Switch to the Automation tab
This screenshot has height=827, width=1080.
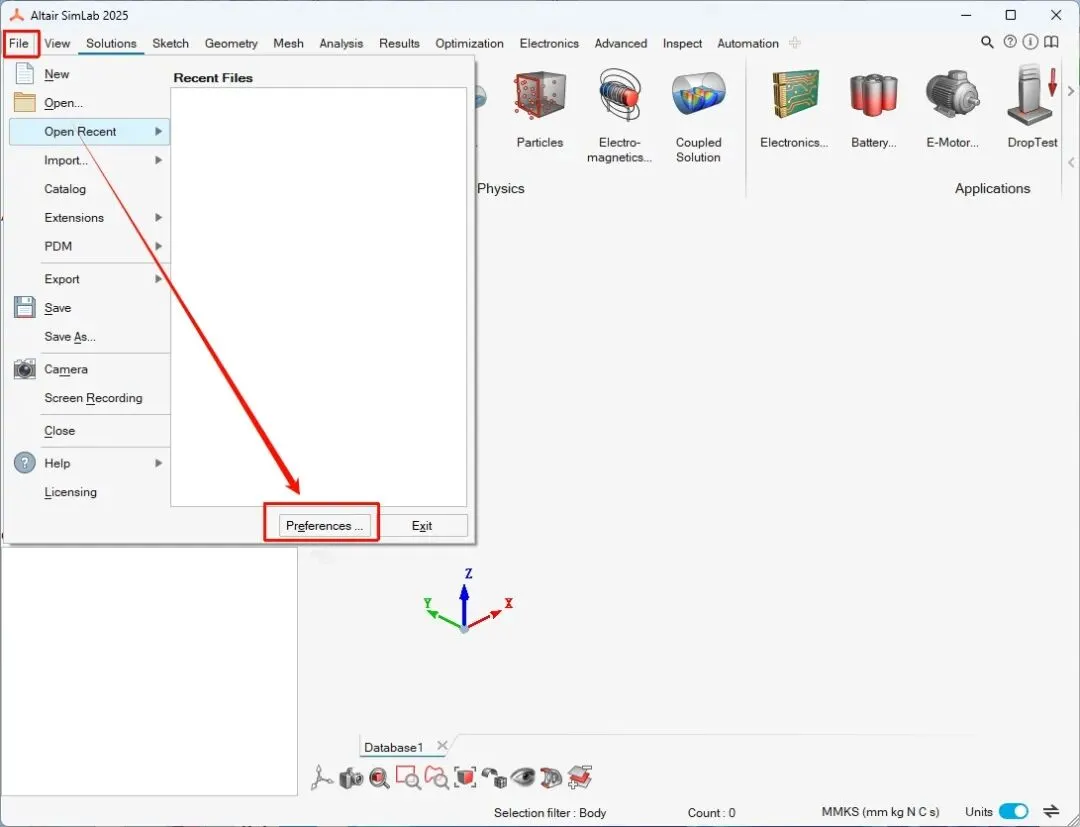click(747, 43)
